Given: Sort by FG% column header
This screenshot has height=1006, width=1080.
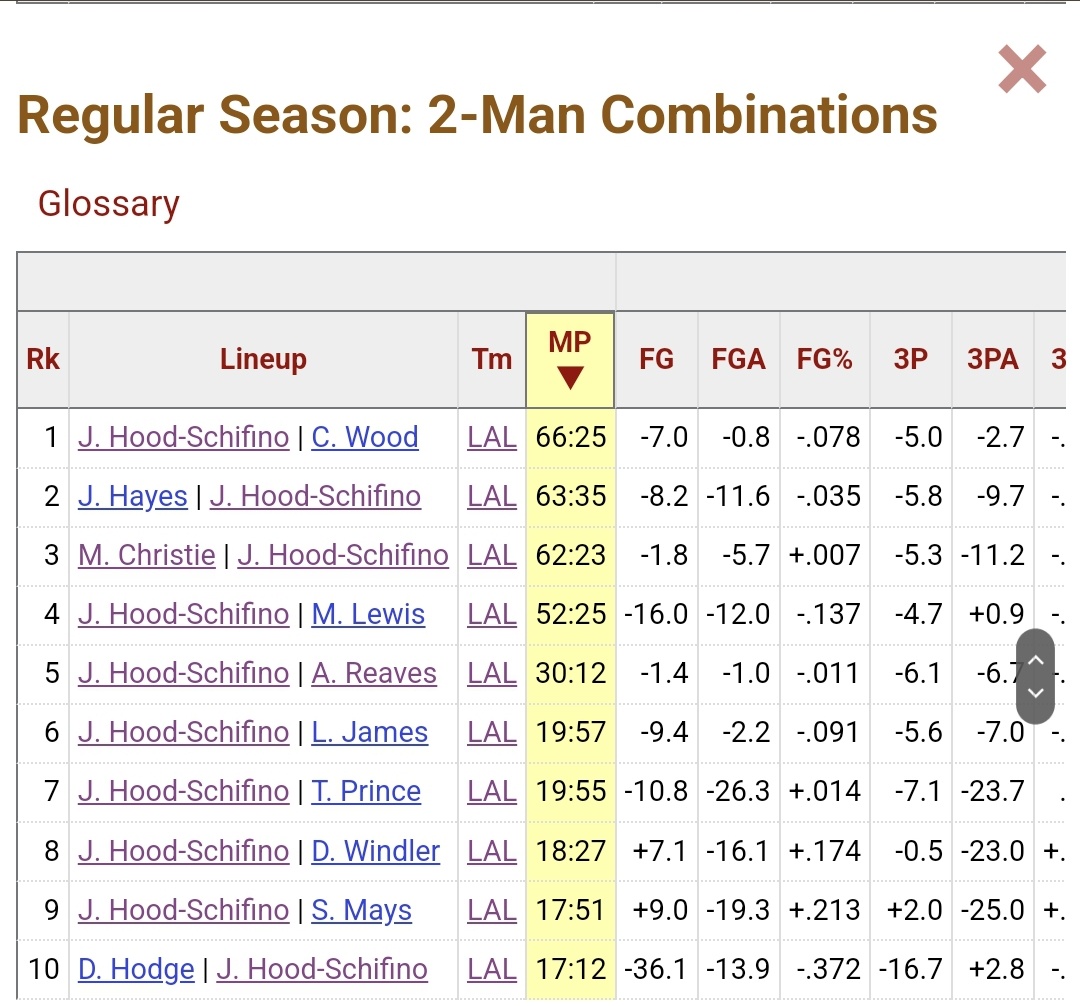Looking at the screenshot, I should click(x=824, y=359).
